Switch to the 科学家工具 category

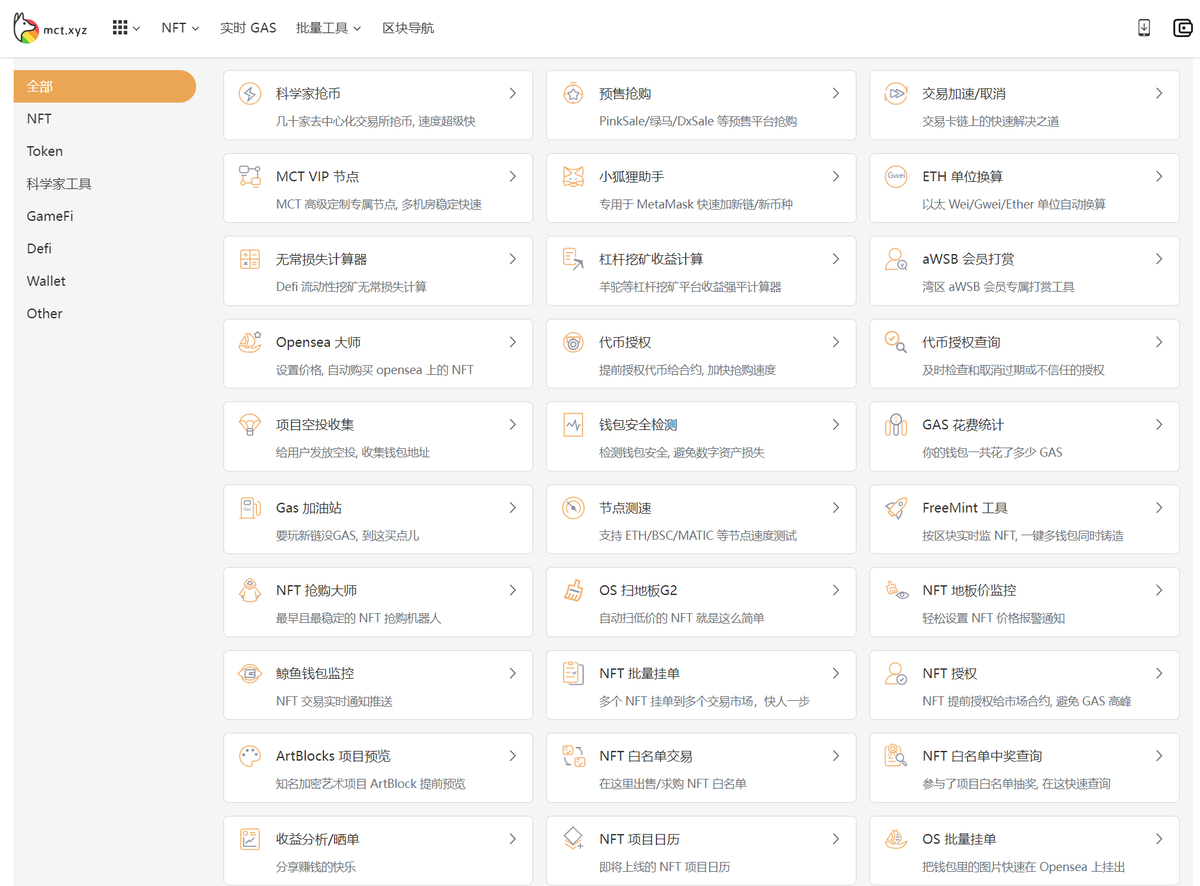click(x=59, y=184)
